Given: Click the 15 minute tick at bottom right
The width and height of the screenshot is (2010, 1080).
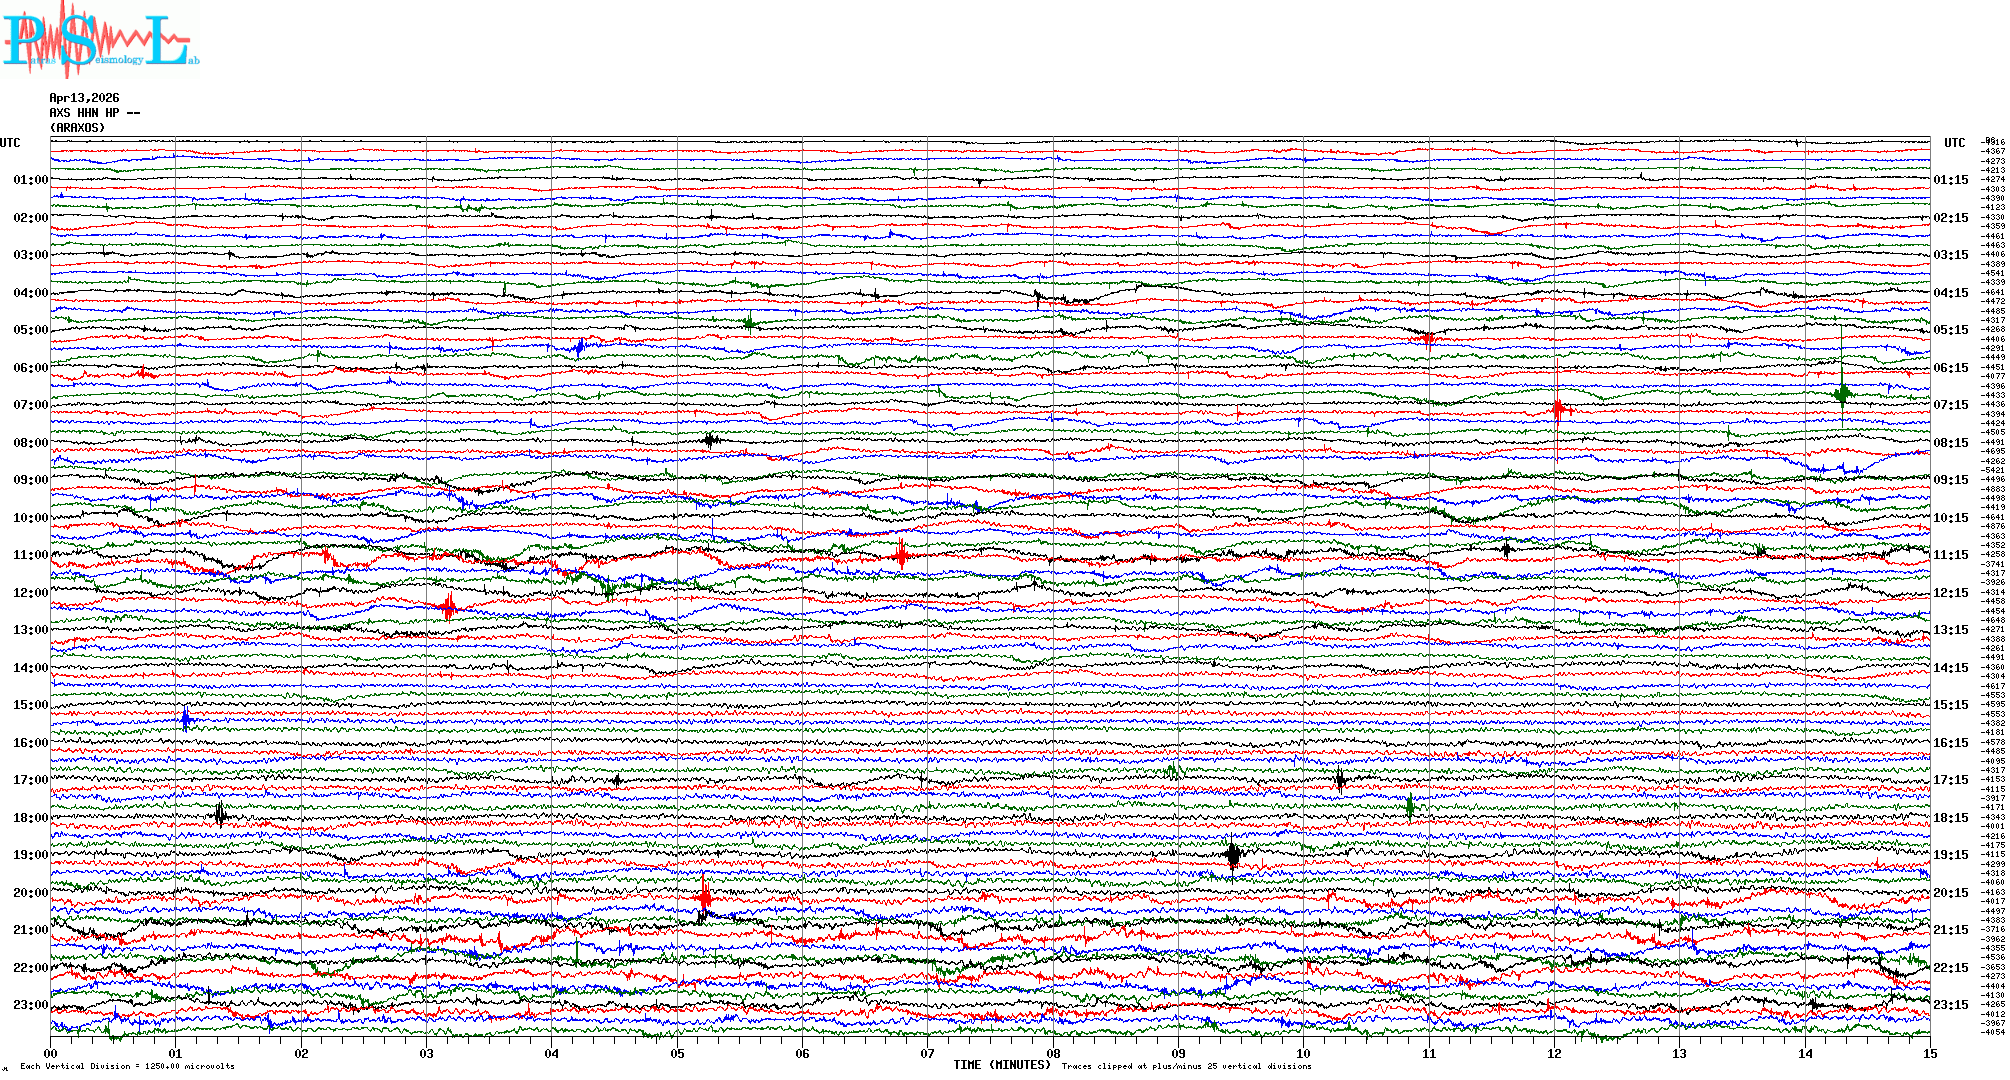Looking at the screenshot, I should pos(1929,1053).
